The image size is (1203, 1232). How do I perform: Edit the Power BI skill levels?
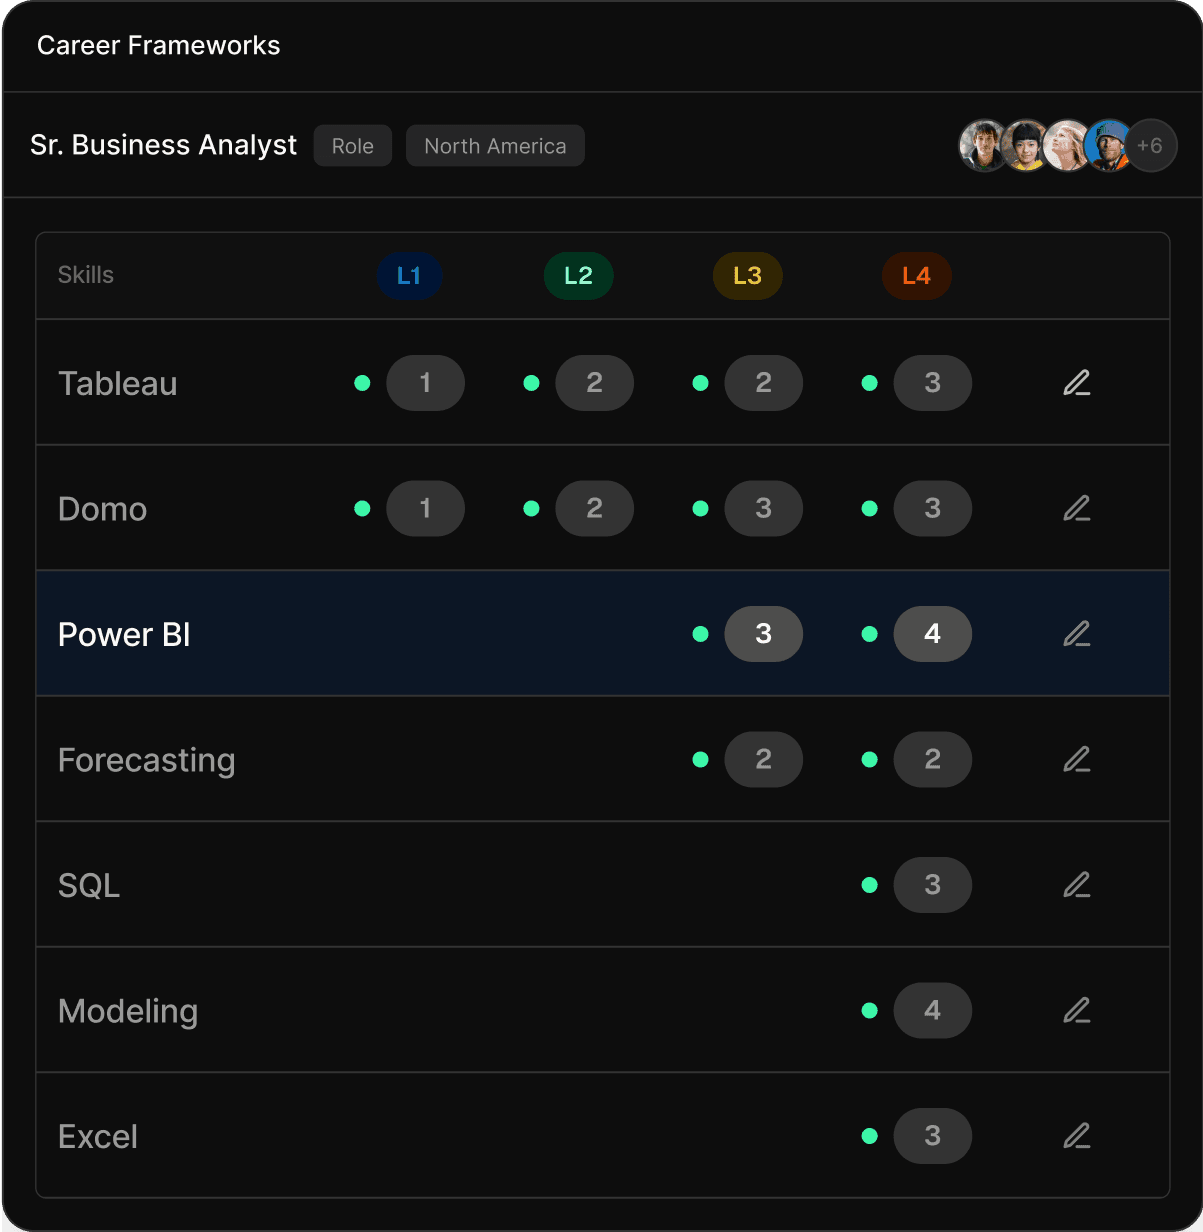[1076, 634]
